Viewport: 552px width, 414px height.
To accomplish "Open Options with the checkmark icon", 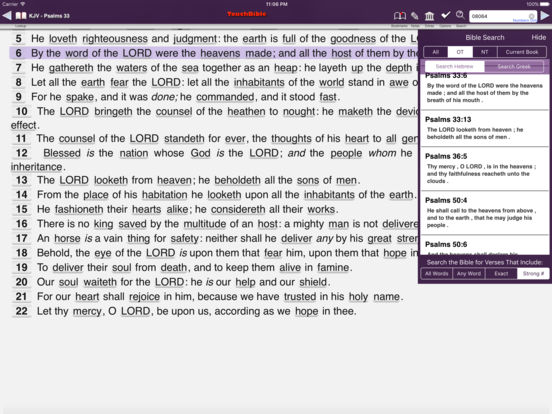I will [446, 15].
